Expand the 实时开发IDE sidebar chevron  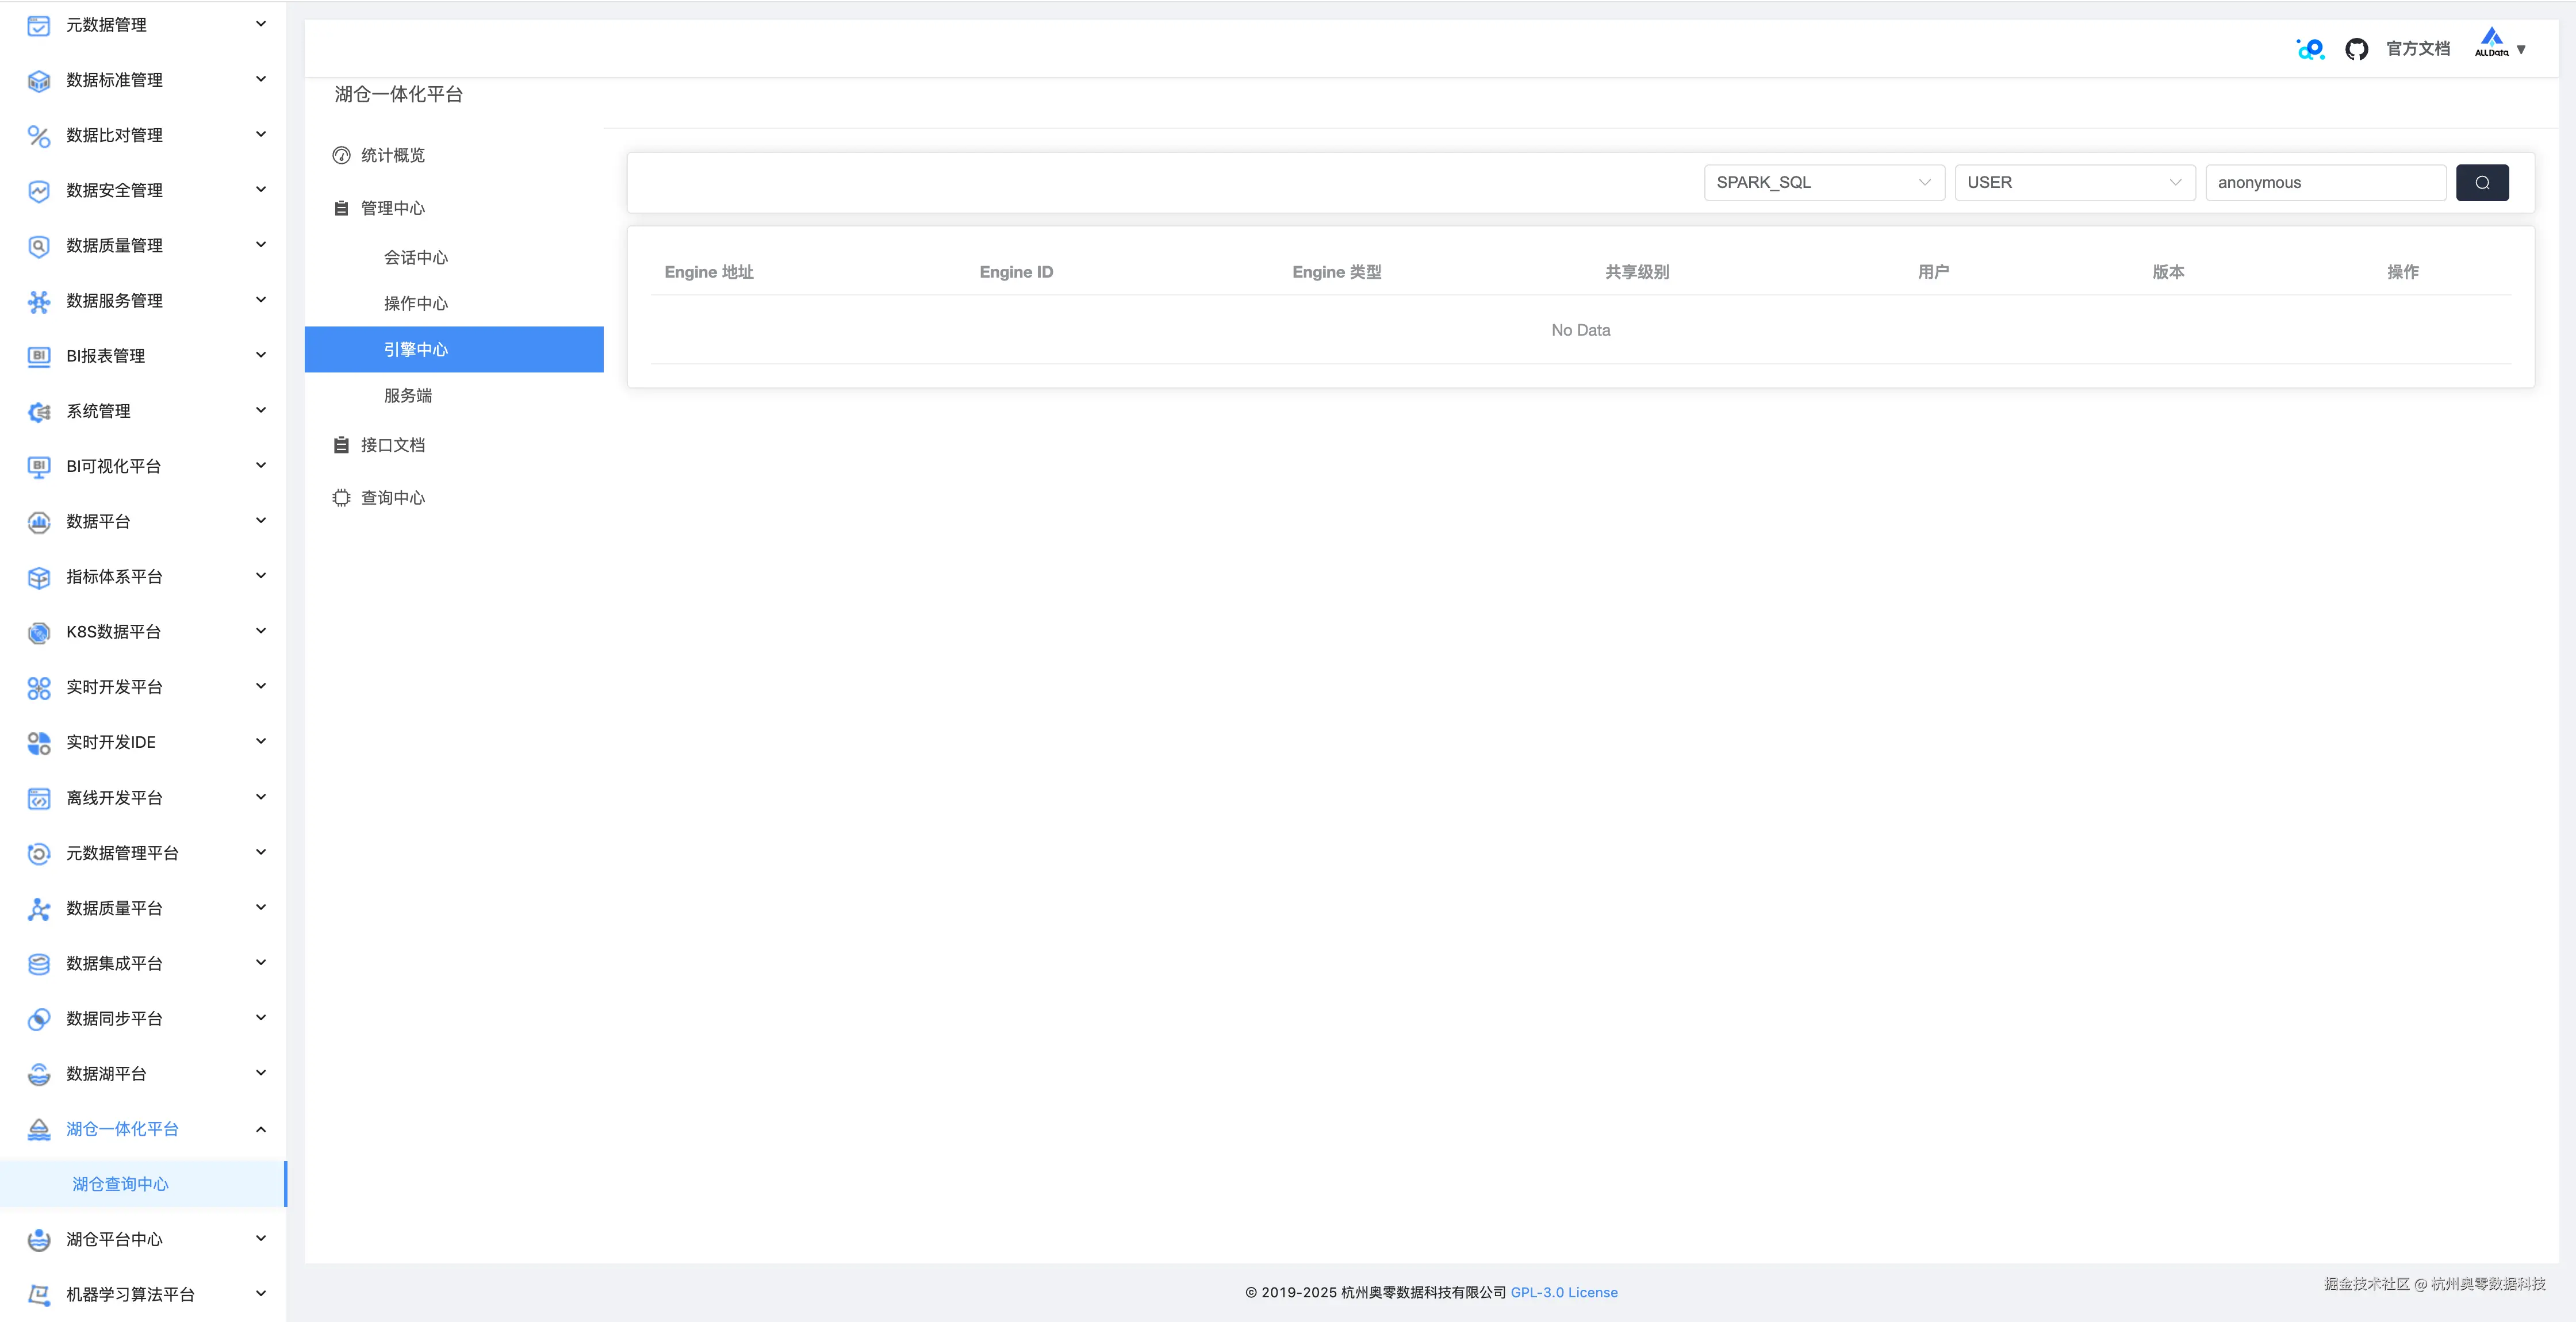(260, 742)
